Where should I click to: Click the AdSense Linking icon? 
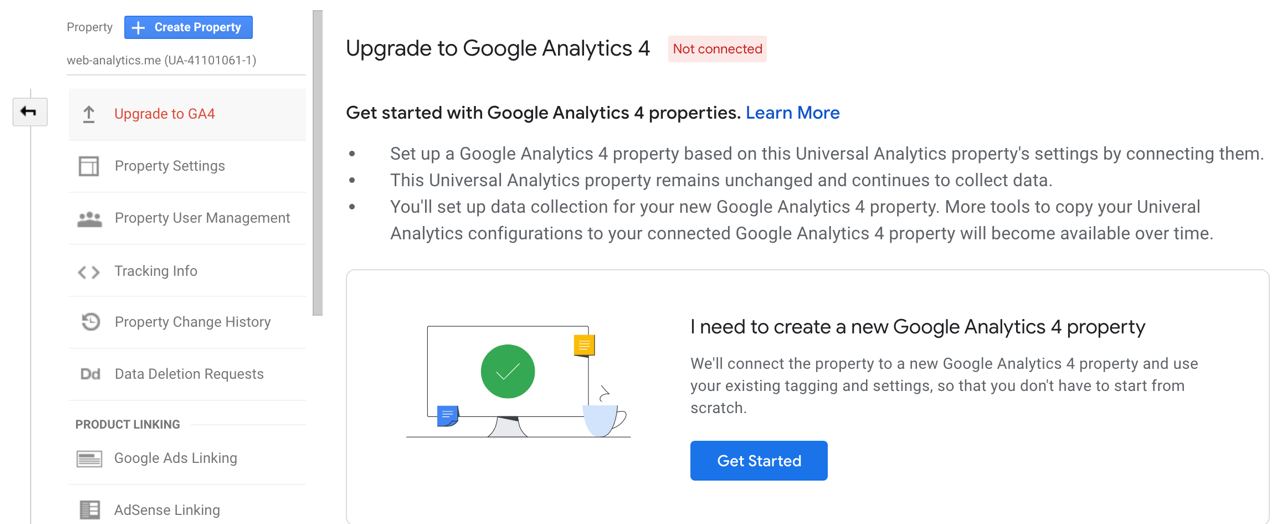[x=89, y=510]
